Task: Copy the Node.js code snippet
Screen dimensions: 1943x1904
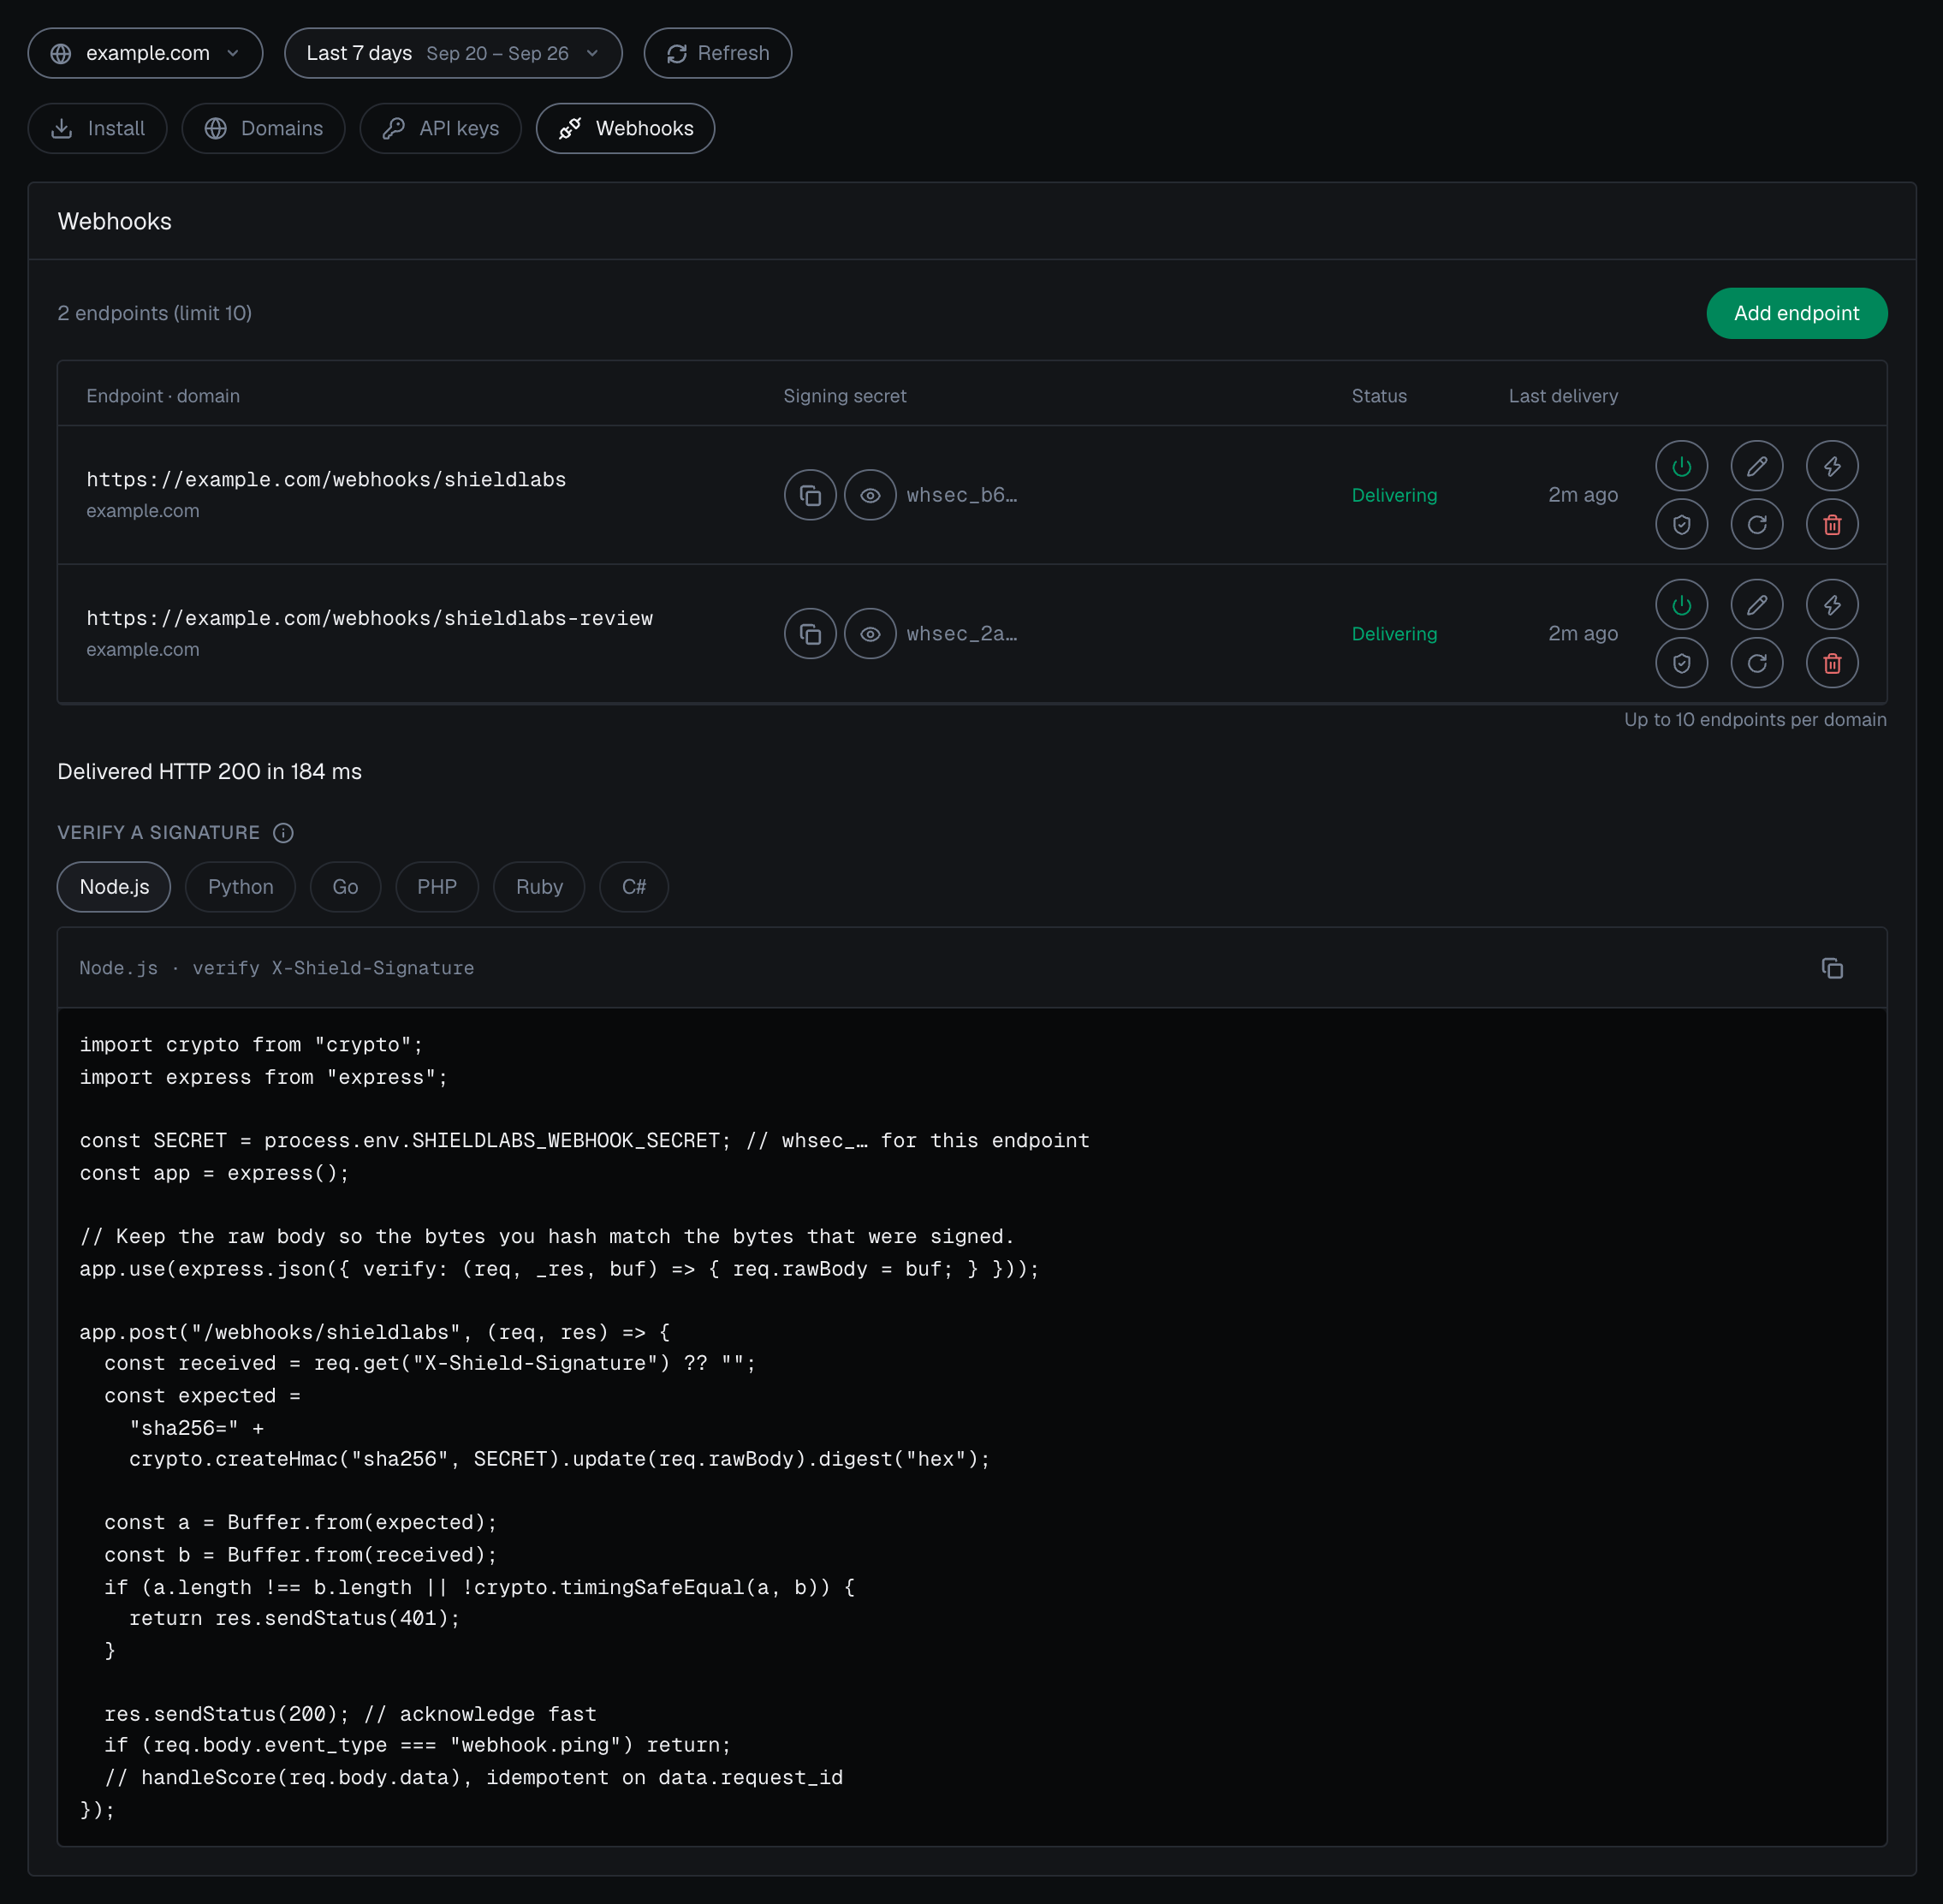Action: click(1832, 968)
